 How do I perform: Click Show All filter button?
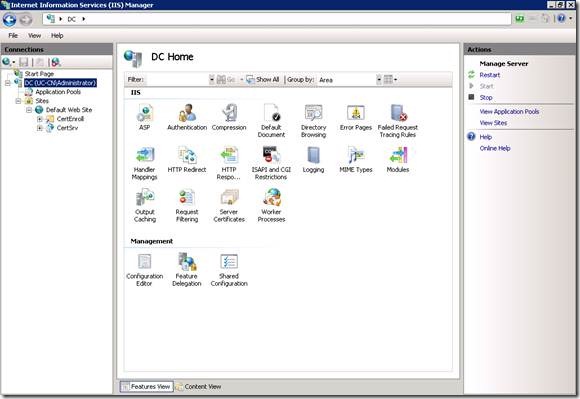click(x=263, y=80)
